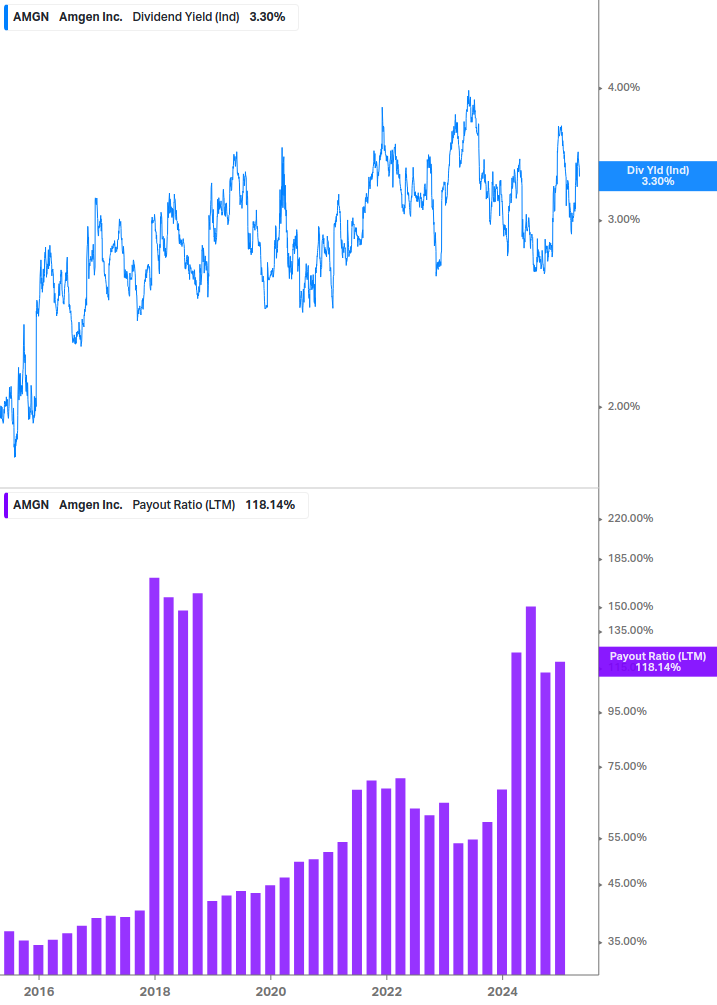The height and width of the screenshot is (1005, 717).
Task: Select the purple Payout Ratio (LTM) 118.14% tag
Action: (658, 661)
